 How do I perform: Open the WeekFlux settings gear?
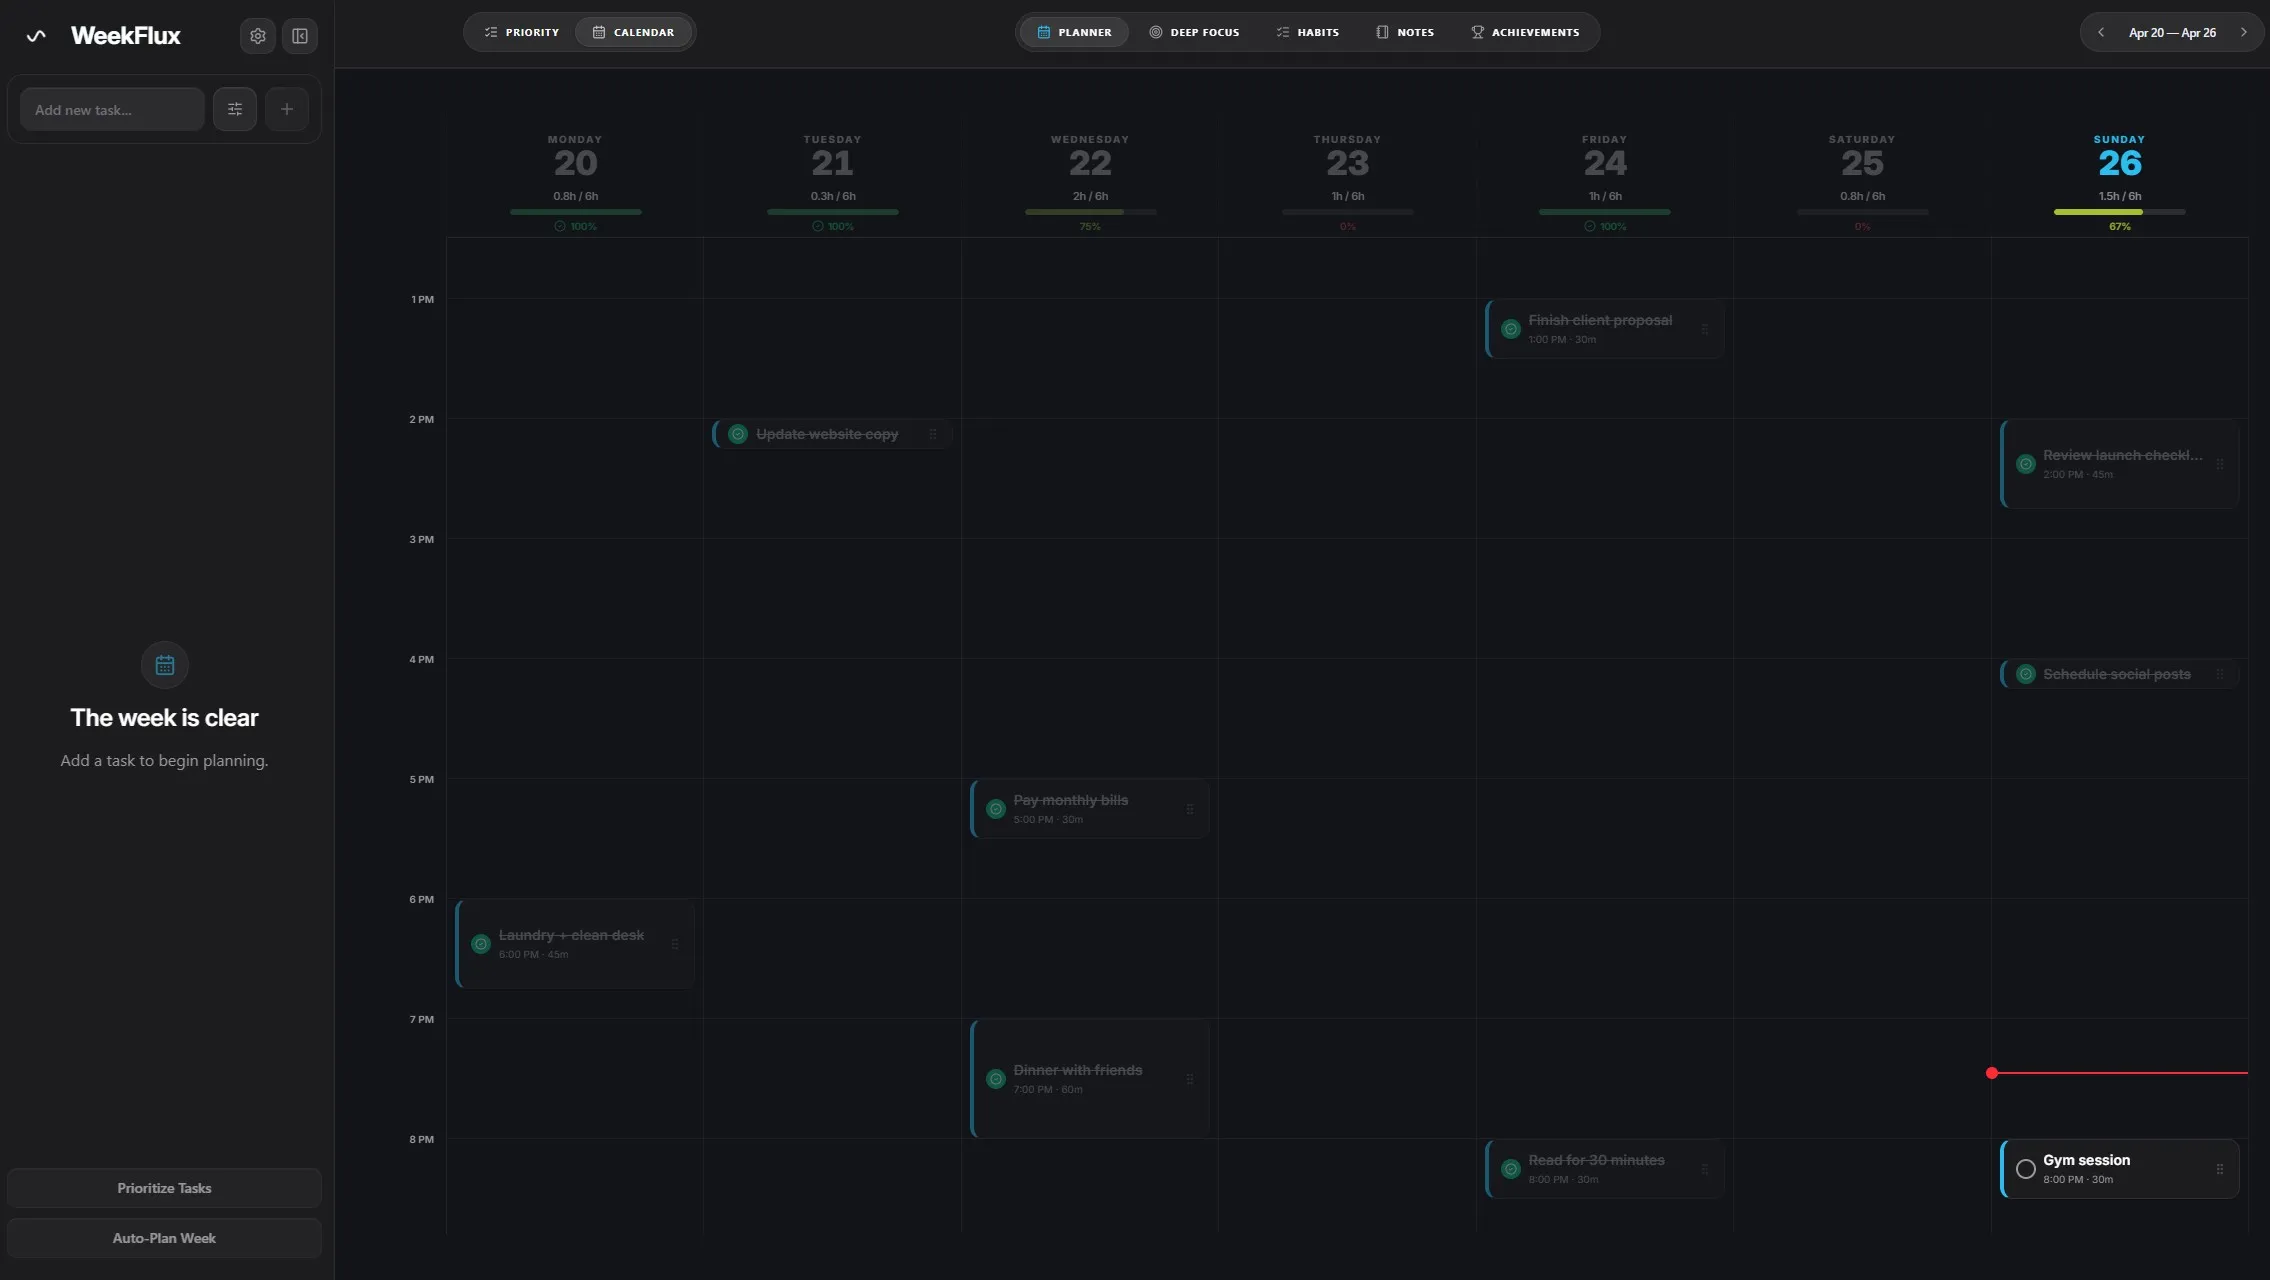(257, 35)
